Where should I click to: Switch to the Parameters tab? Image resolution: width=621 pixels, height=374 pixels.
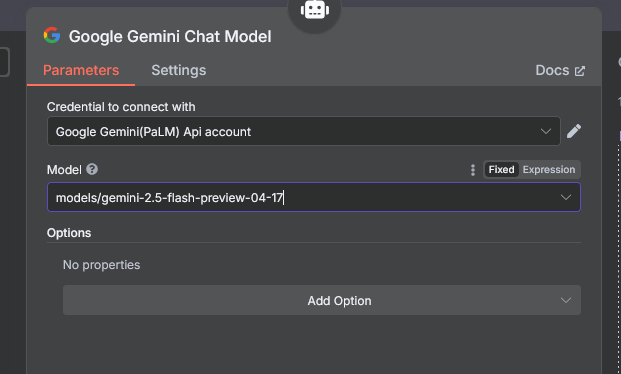pyautogui.click(x=81, y=70)
